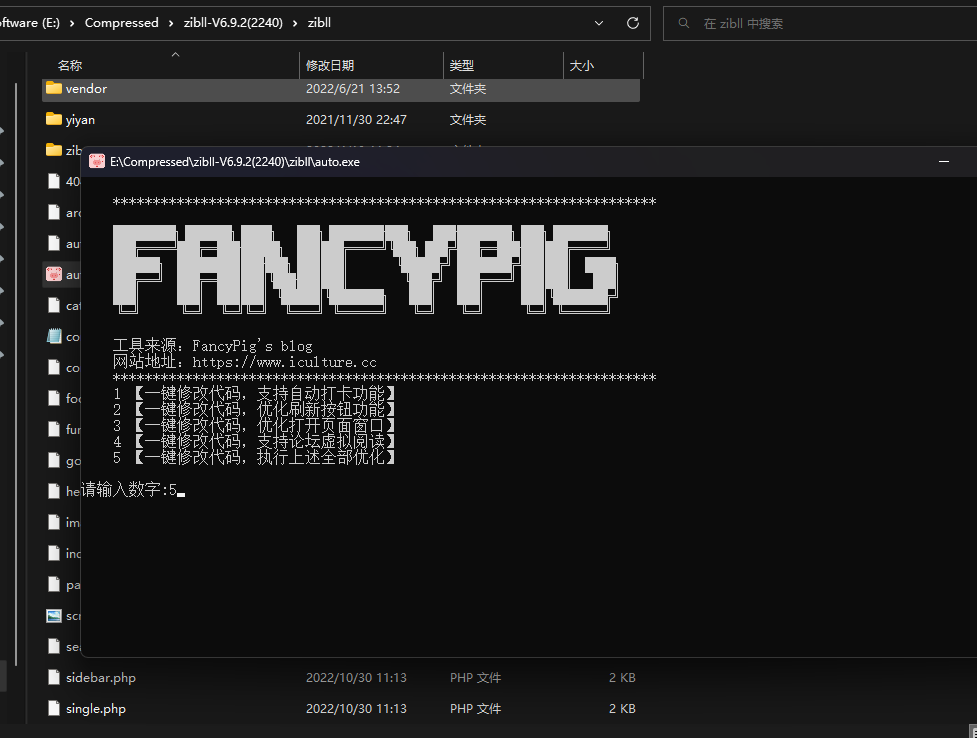Click the search magnifier icon
Viewport: 977px width, 738px height.
684,23
